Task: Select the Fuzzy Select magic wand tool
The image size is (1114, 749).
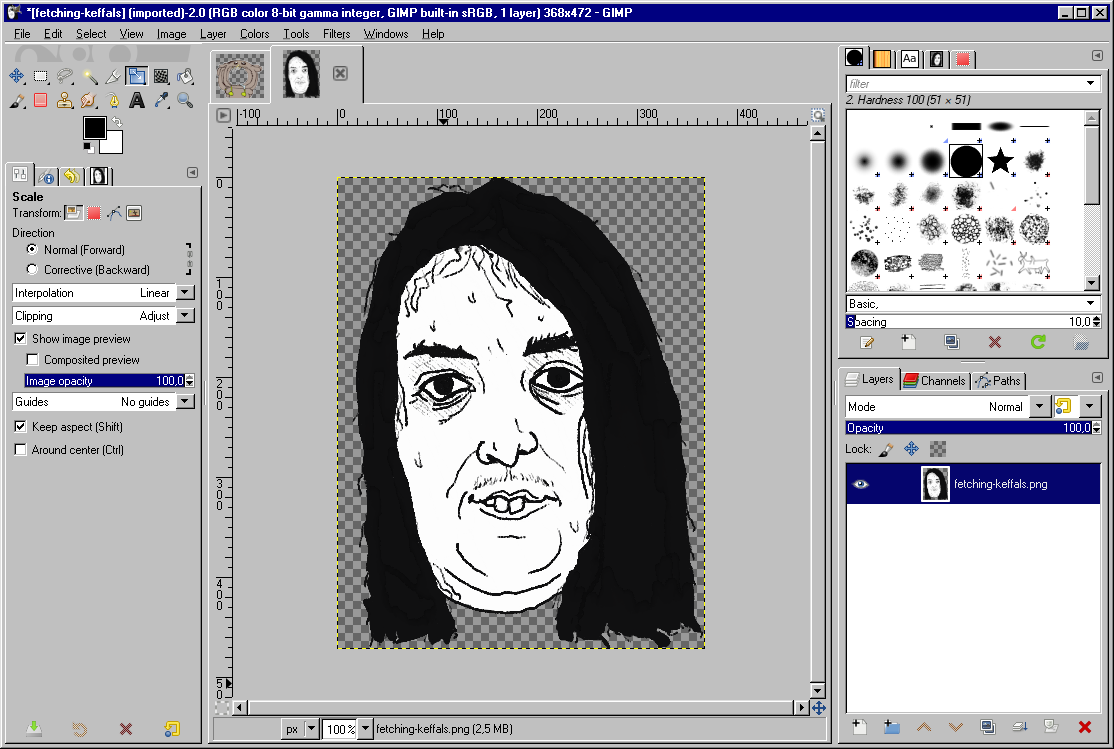Action: pos(89,76)
